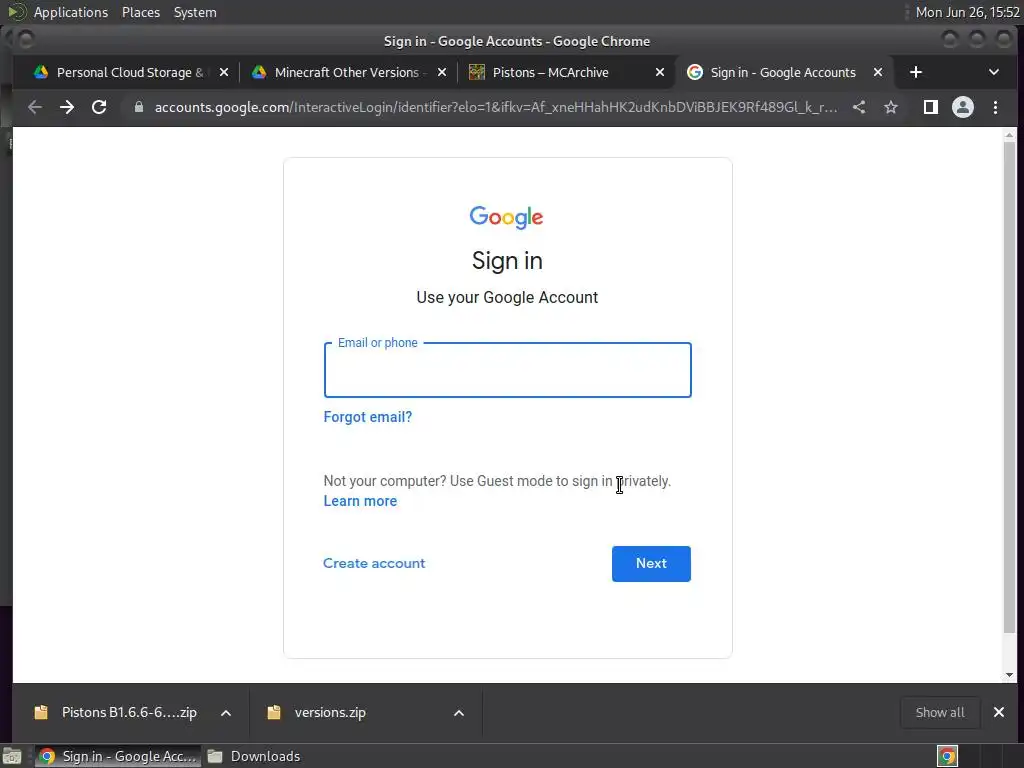Open Pistons B1.6.6-6 zip download
The height and width of the screenshot is (768, 1024).
coord(129,712)
